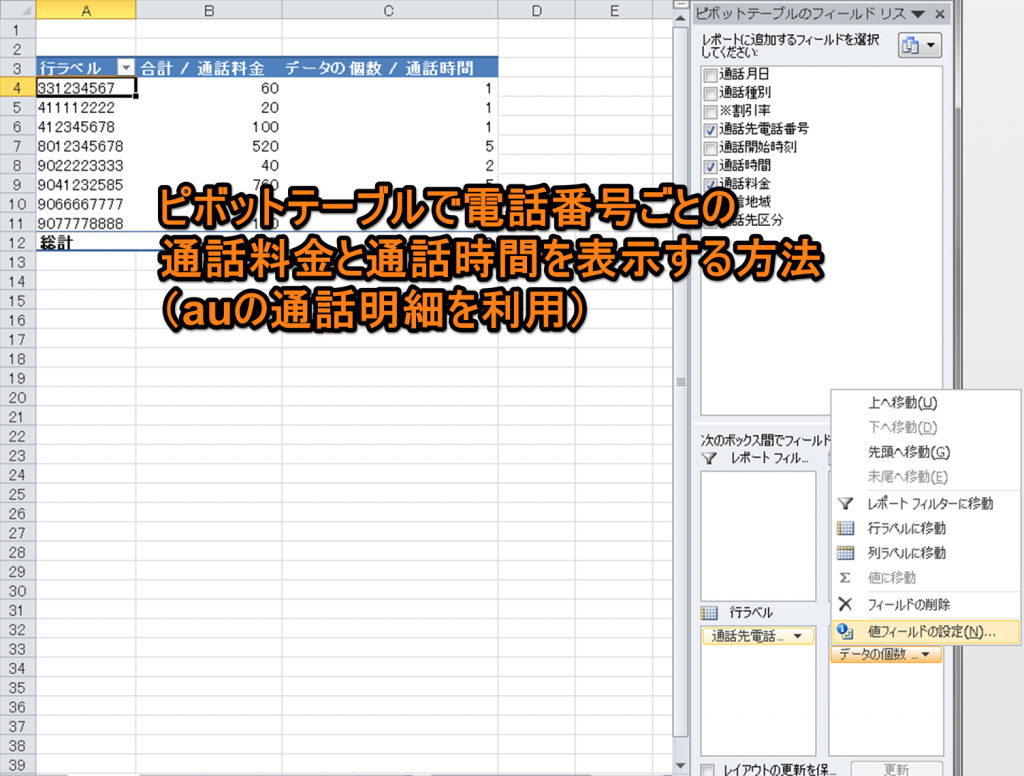This screenshot has width=1024, height=776.
Task: Open the 行ラベル filter dropdown in cell A3
Action: pyautogui.click(x=125, y=67)
